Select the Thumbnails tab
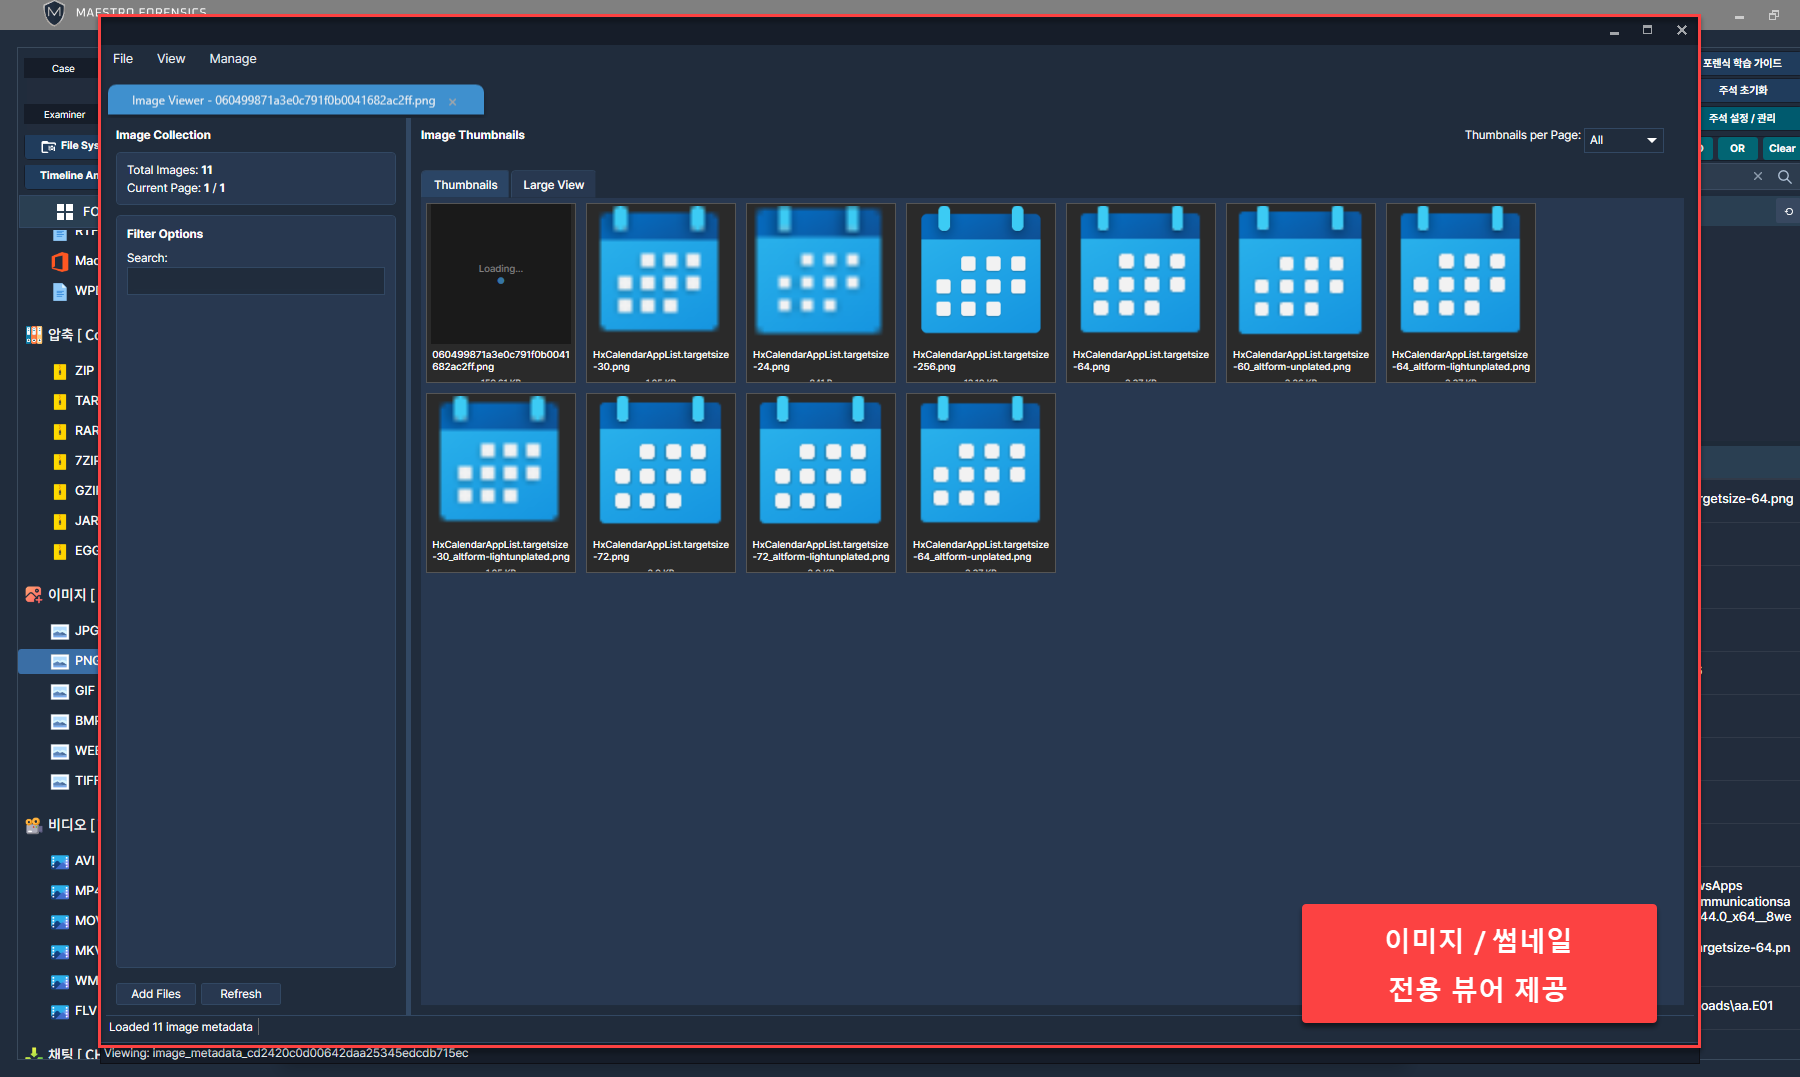 [465, 185]
